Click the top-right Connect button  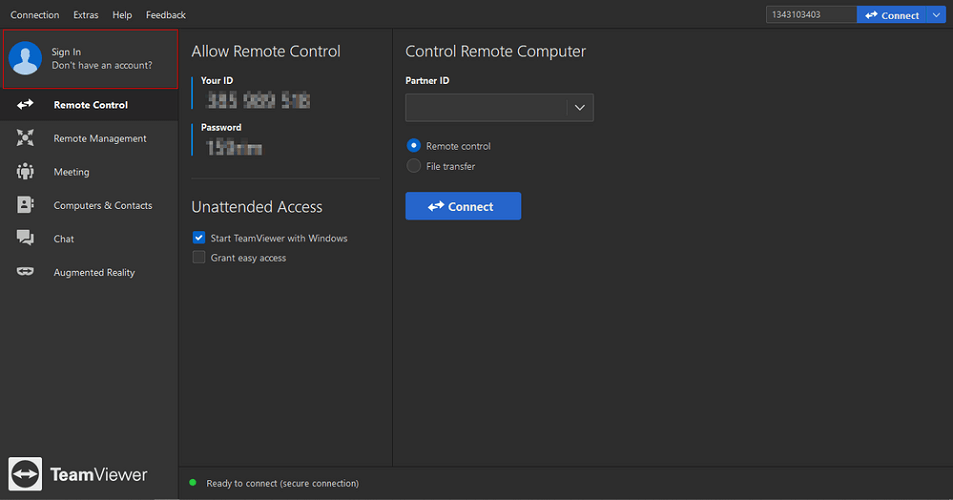[892, 15]
